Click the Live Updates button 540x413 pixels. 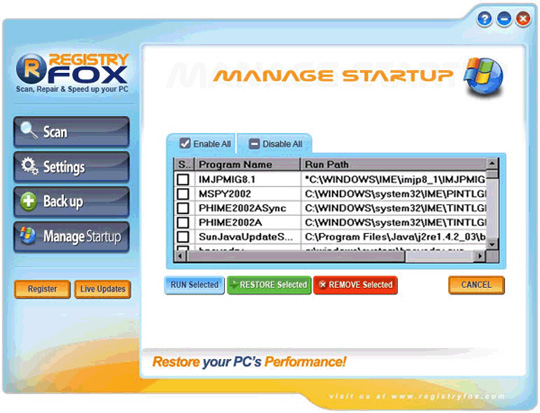tap(103, 289)
